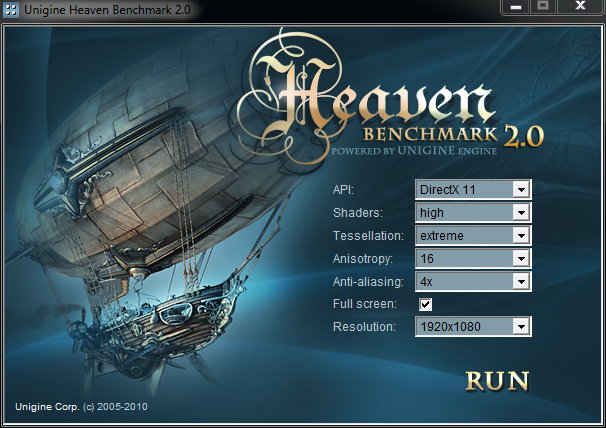Click the Shaders: label
Viewport: 606px width, 428px height.
pos(358,213)
